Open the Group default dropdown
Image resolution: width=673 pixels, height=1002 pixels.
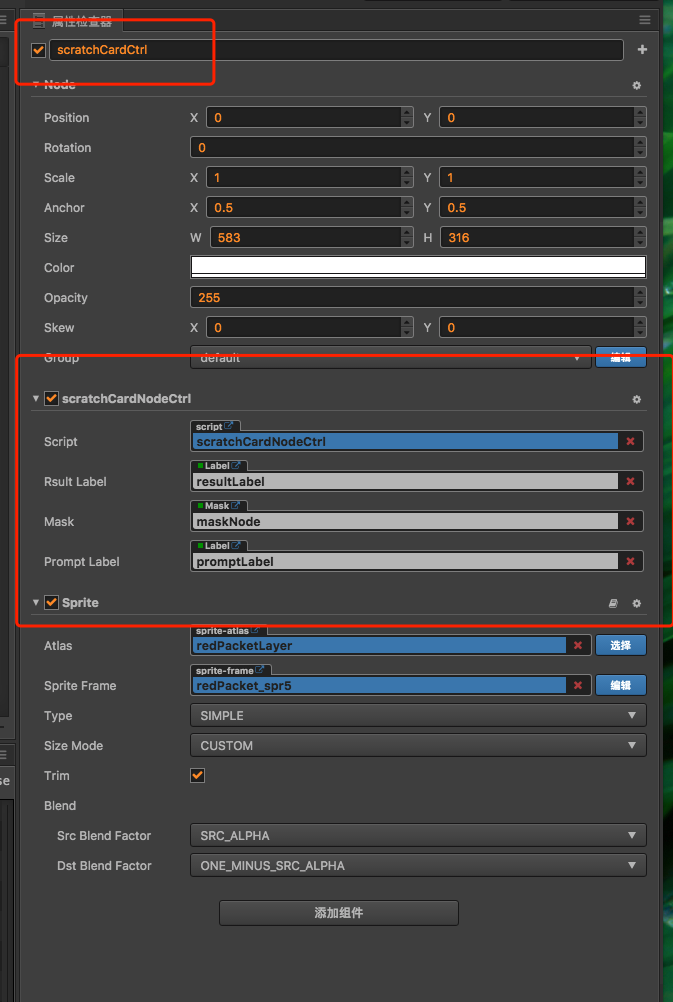click(x=391, y=358)
